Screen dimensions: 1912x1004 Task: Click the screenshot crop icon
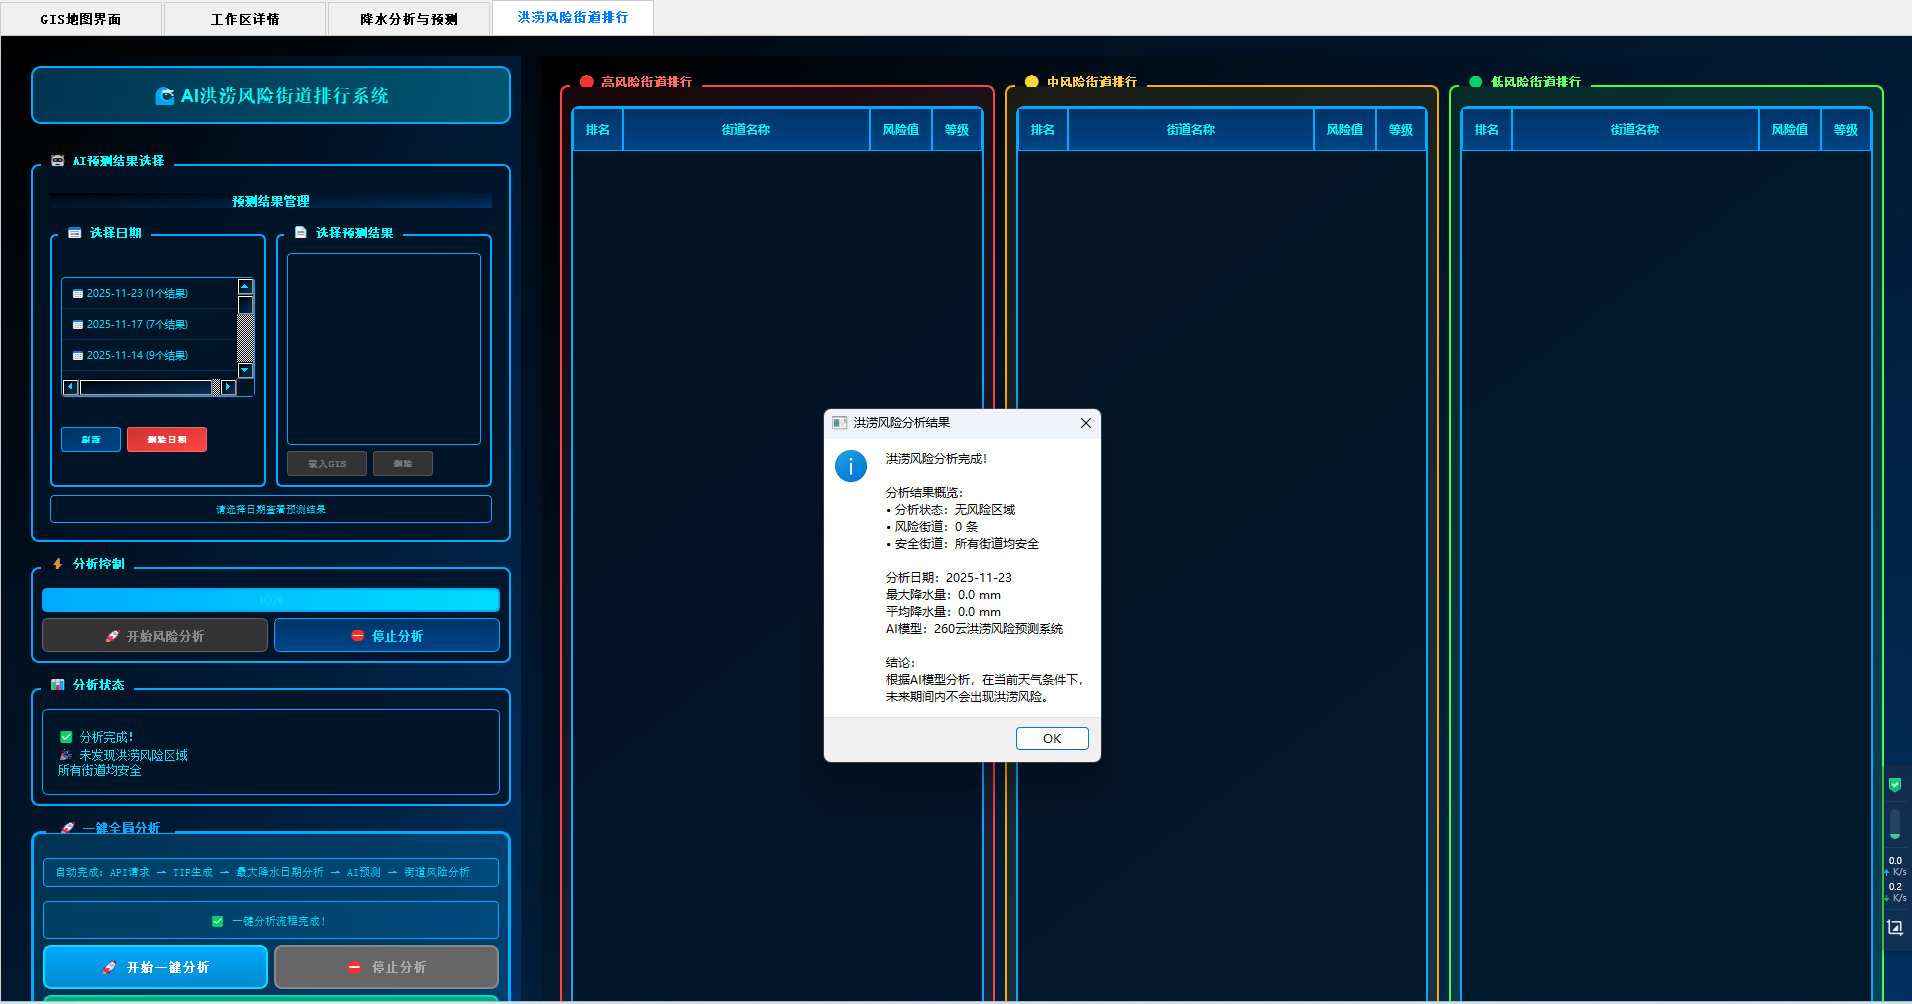tap(1894, 927)
